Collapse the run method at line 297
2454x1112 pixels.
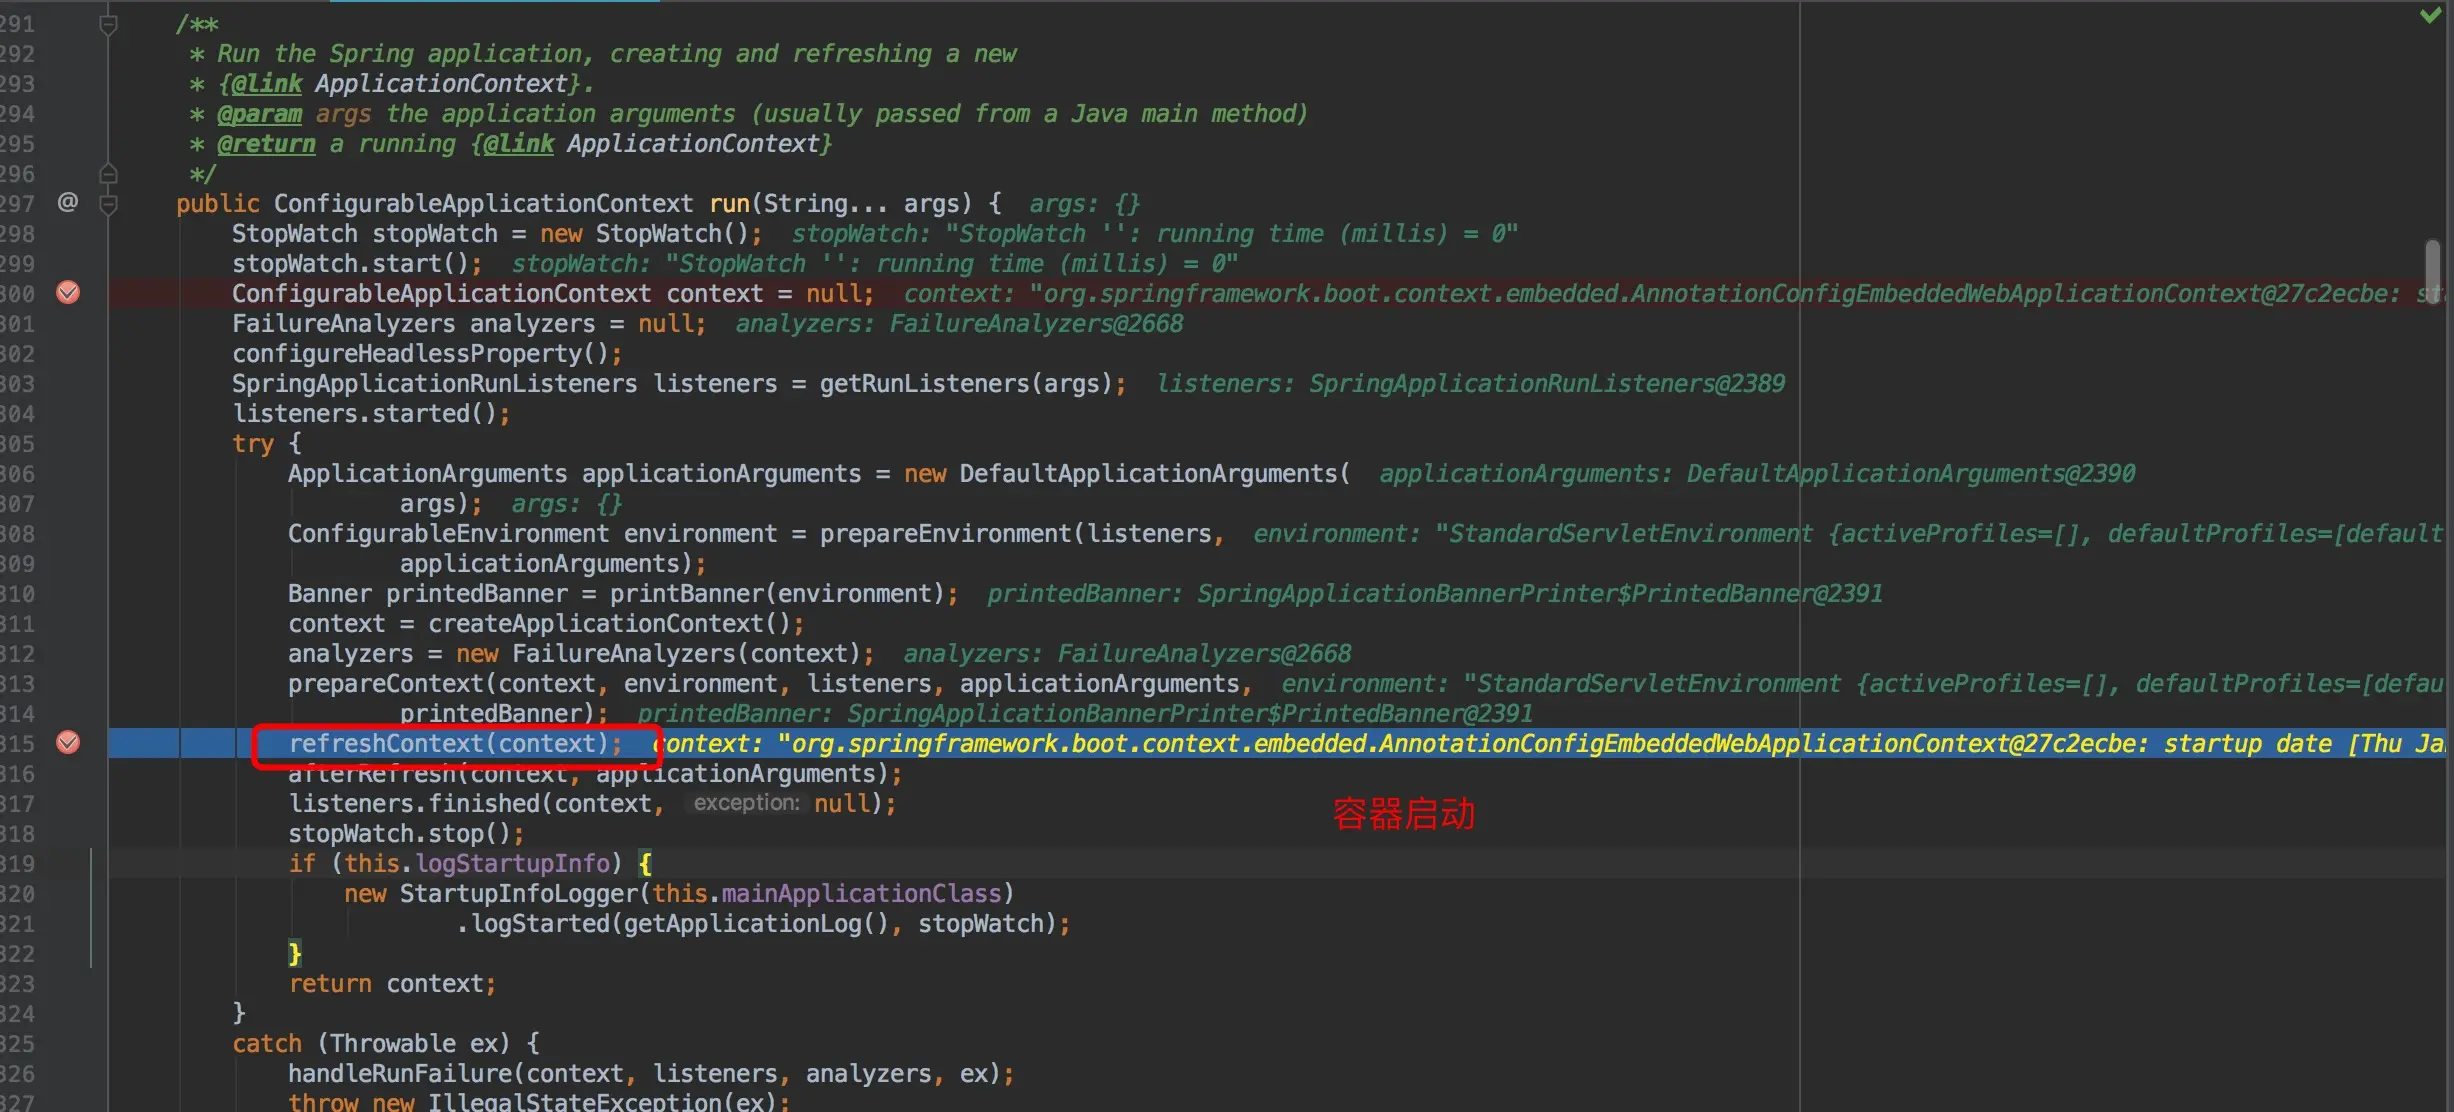[108, 204]
